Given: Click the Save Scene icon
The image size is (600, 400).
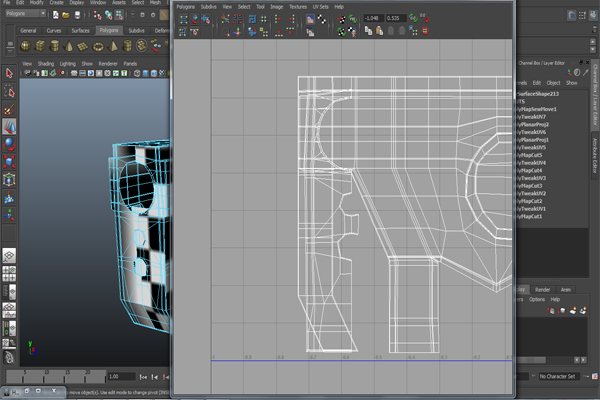Looking at the screenshot, I should coord(77,15).
